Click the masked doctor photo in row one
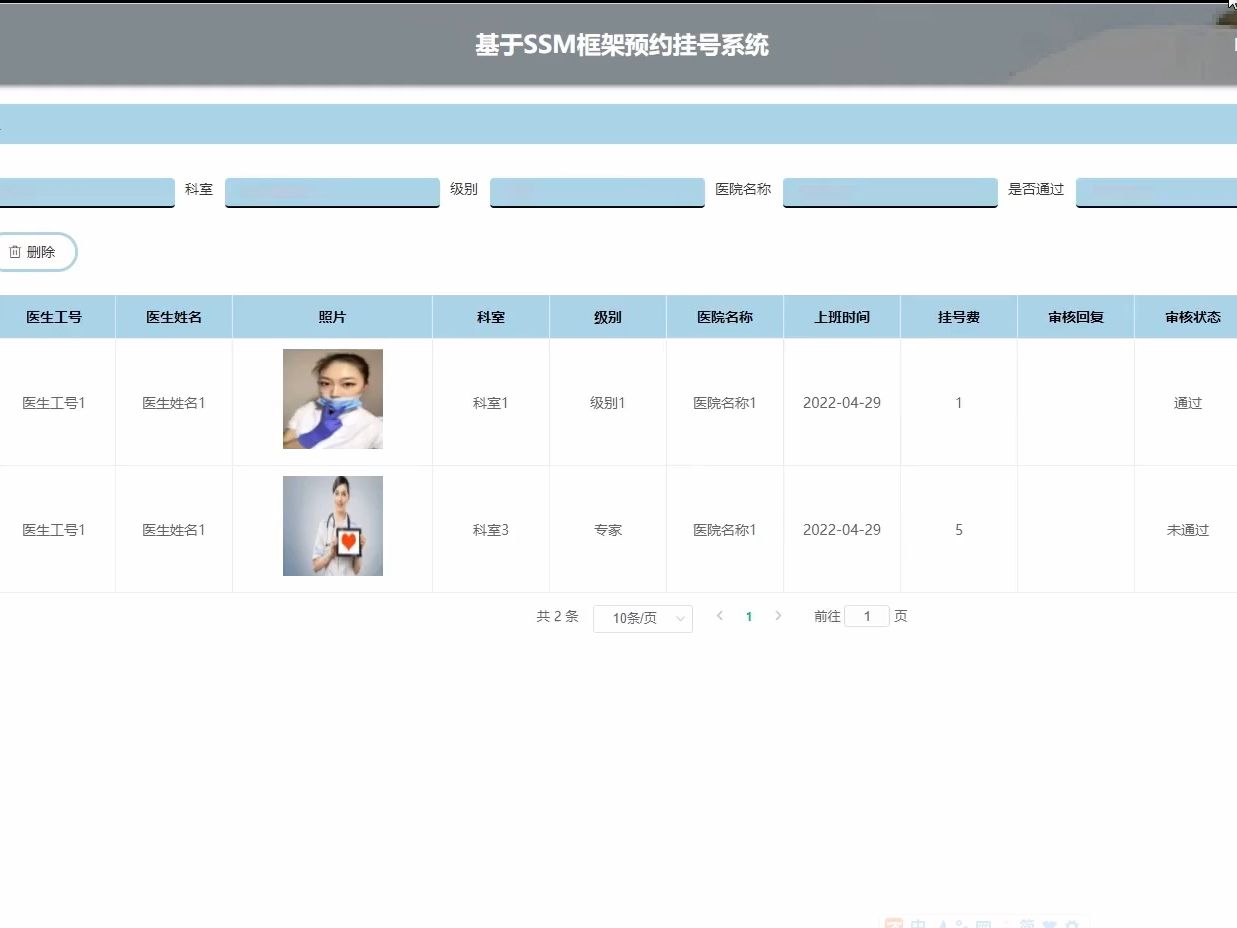This screenshot has height=928, width=1237. [332, 399]
